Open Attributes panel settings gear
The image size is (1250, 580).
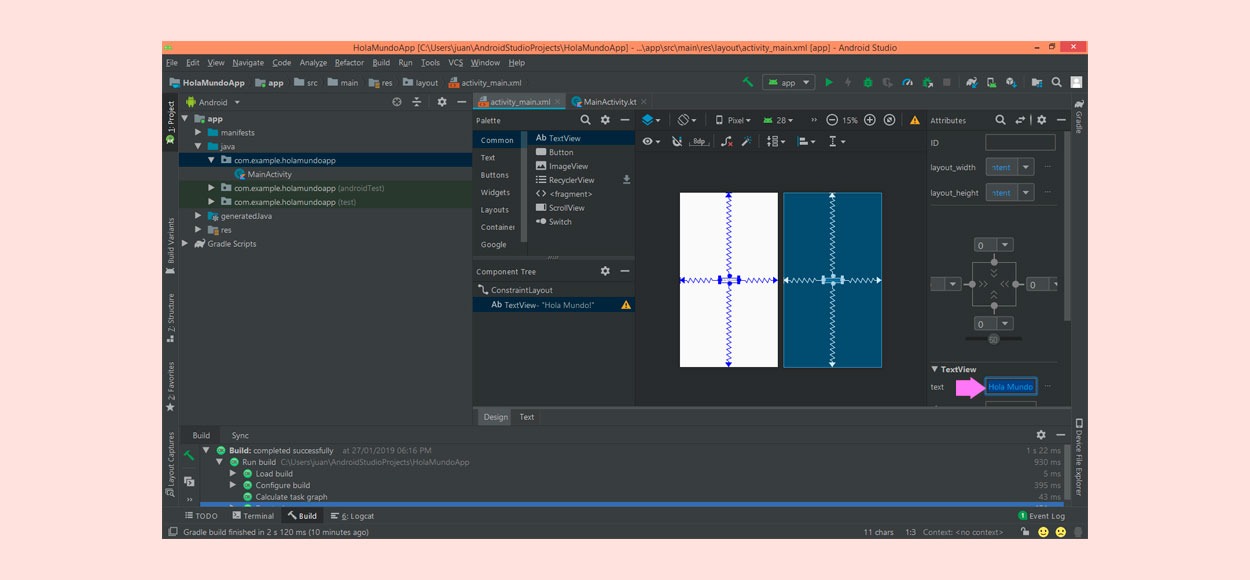click(1041, 120)
